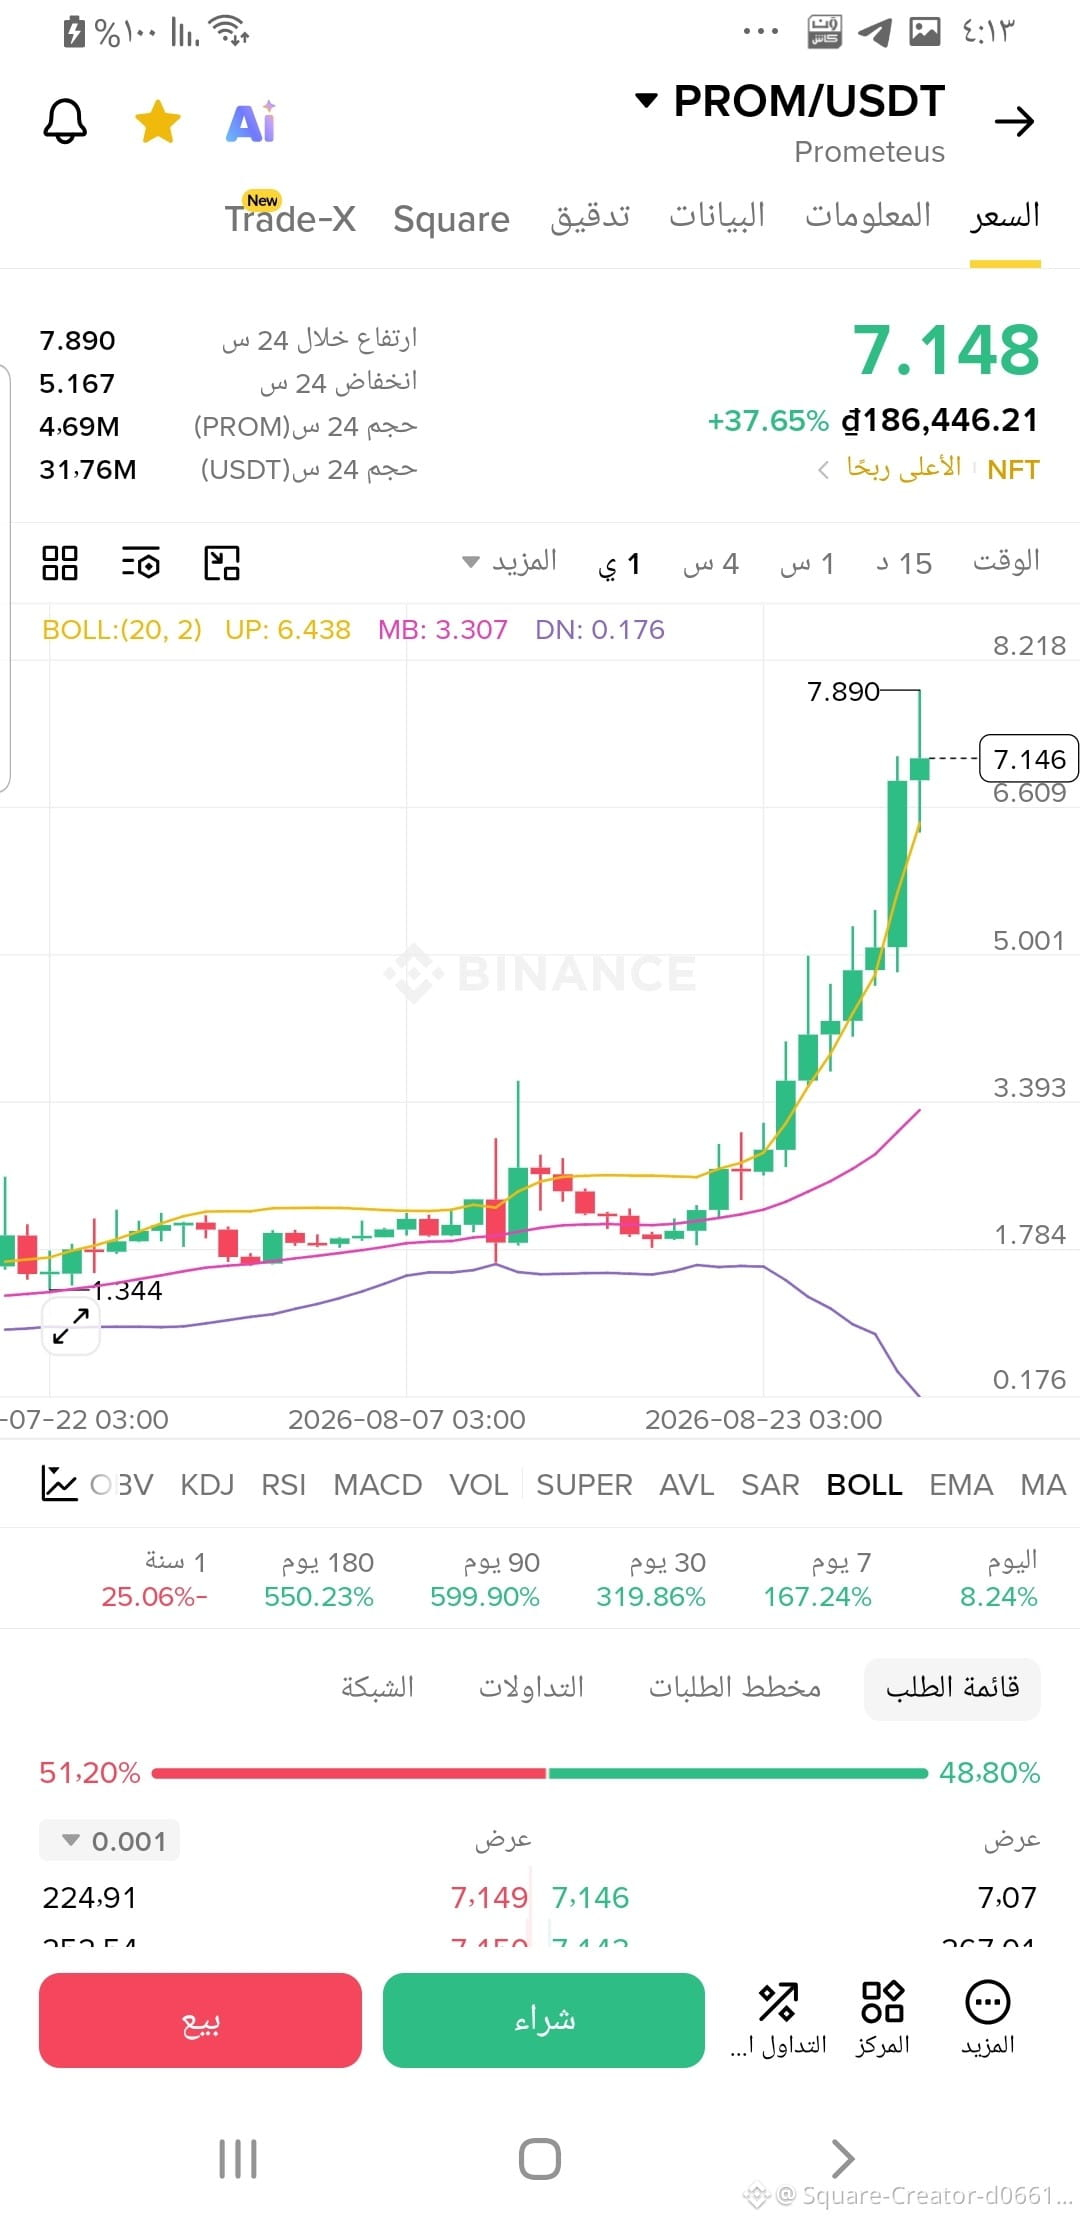
Task: Enable the OBV indicator
Action: pos(122,1485)
